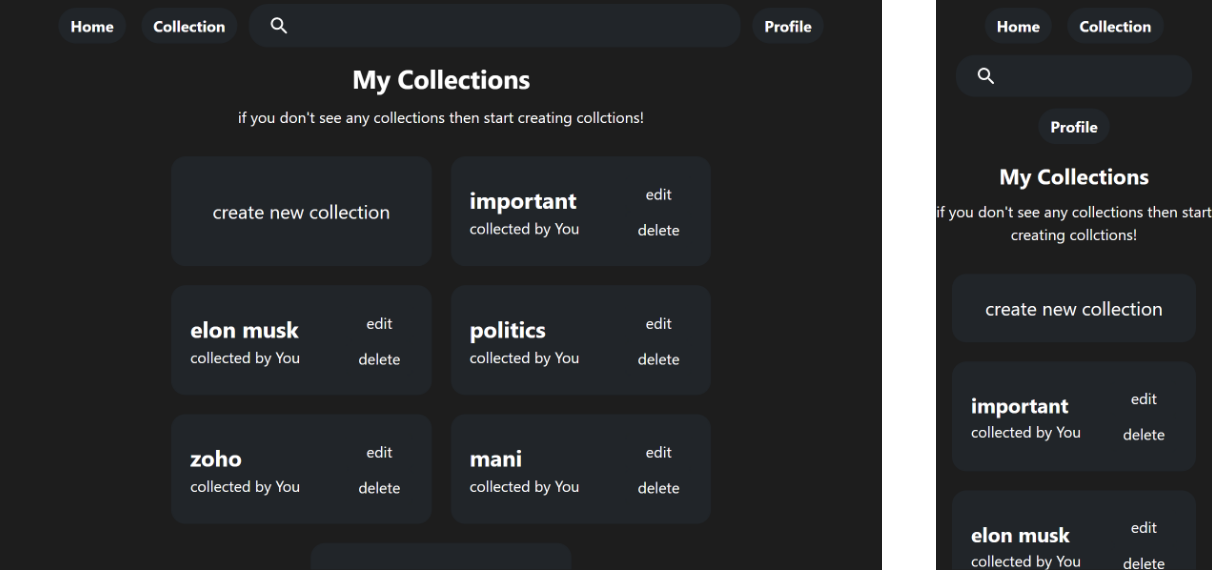
Task: Edit the zoho collection
Action: pos(379,453)
